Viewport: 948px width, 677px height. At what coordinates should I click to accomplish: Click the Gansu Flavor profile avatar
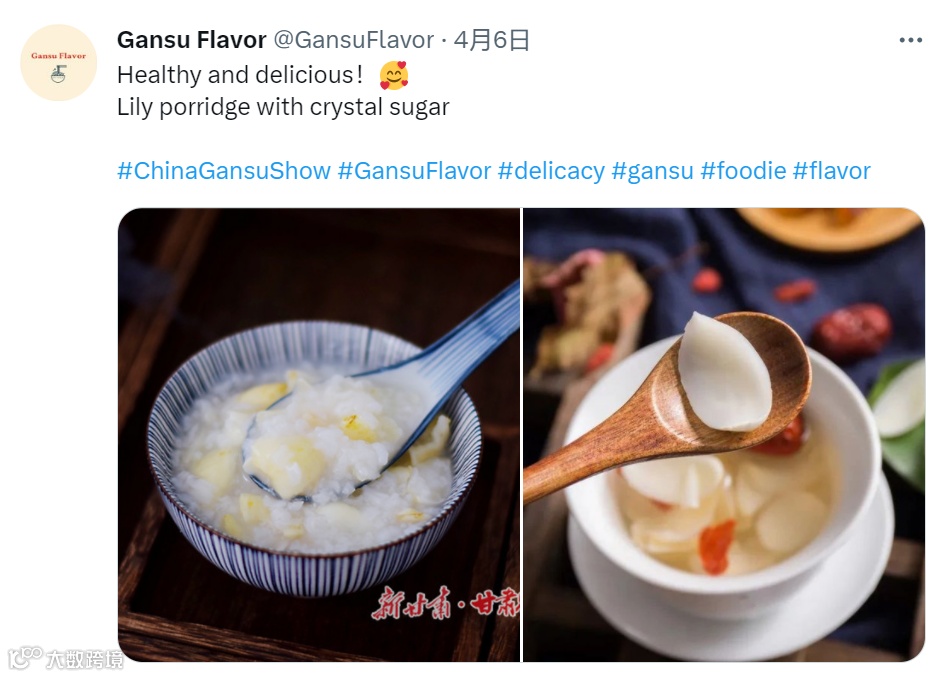pyautogui.click(x=59, y=62)
